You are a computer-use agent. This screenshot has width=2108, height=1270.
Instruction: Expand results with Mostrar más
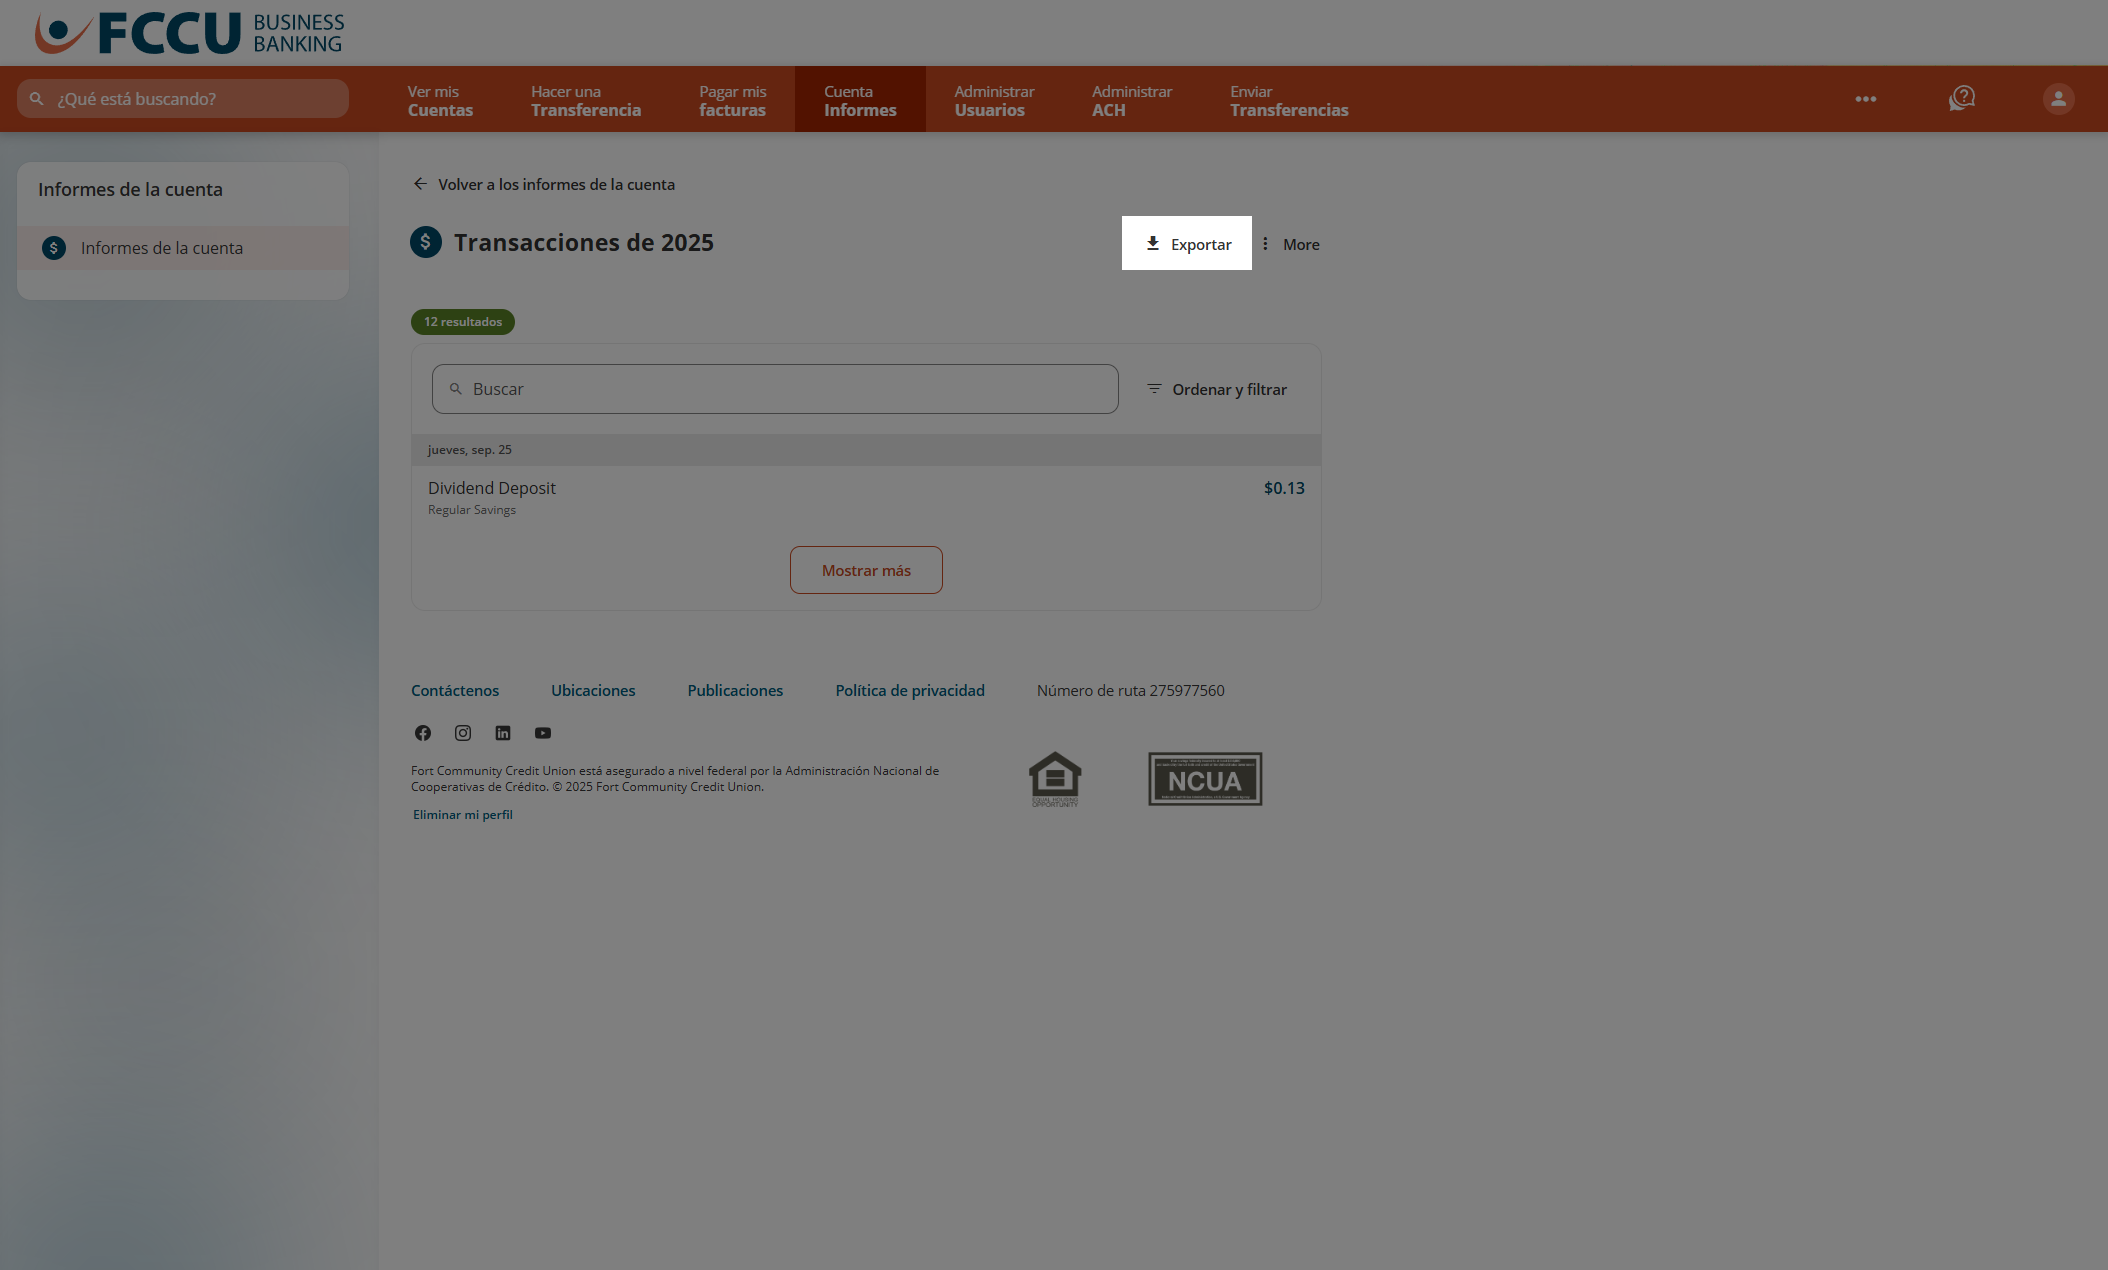click(866, 569)
